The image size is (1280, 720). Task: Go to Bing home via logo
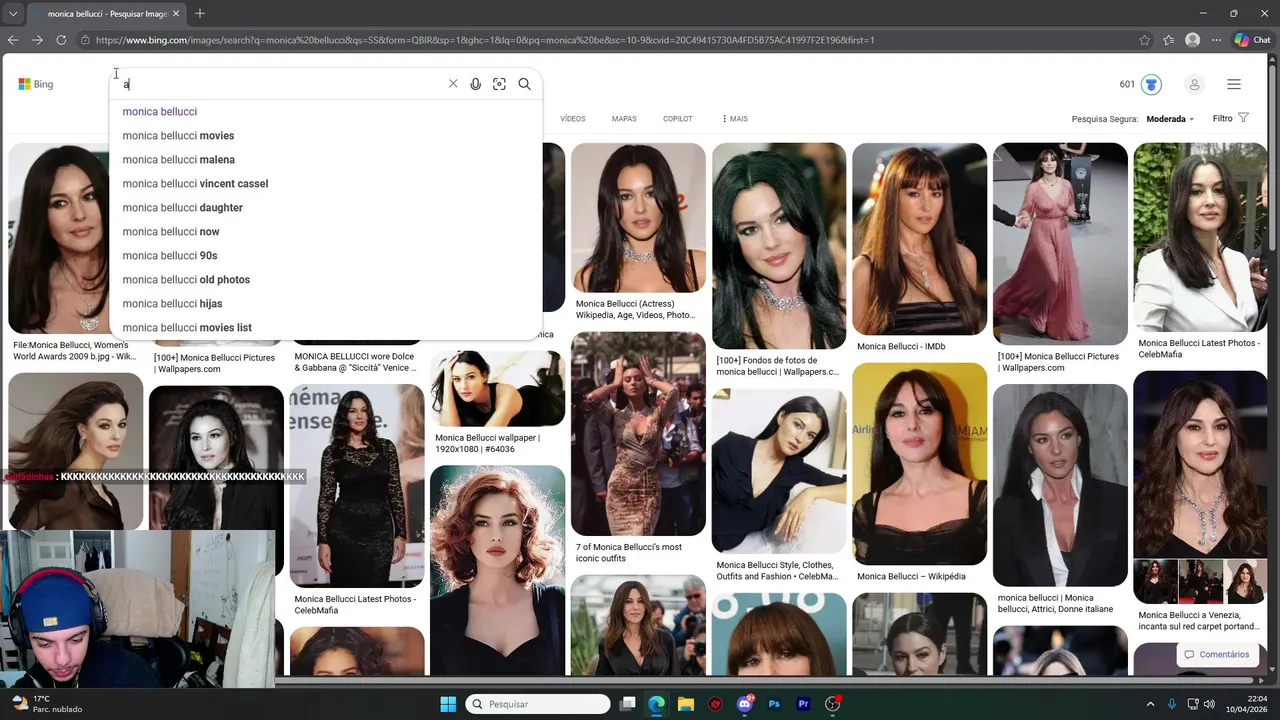coord(36,84)
